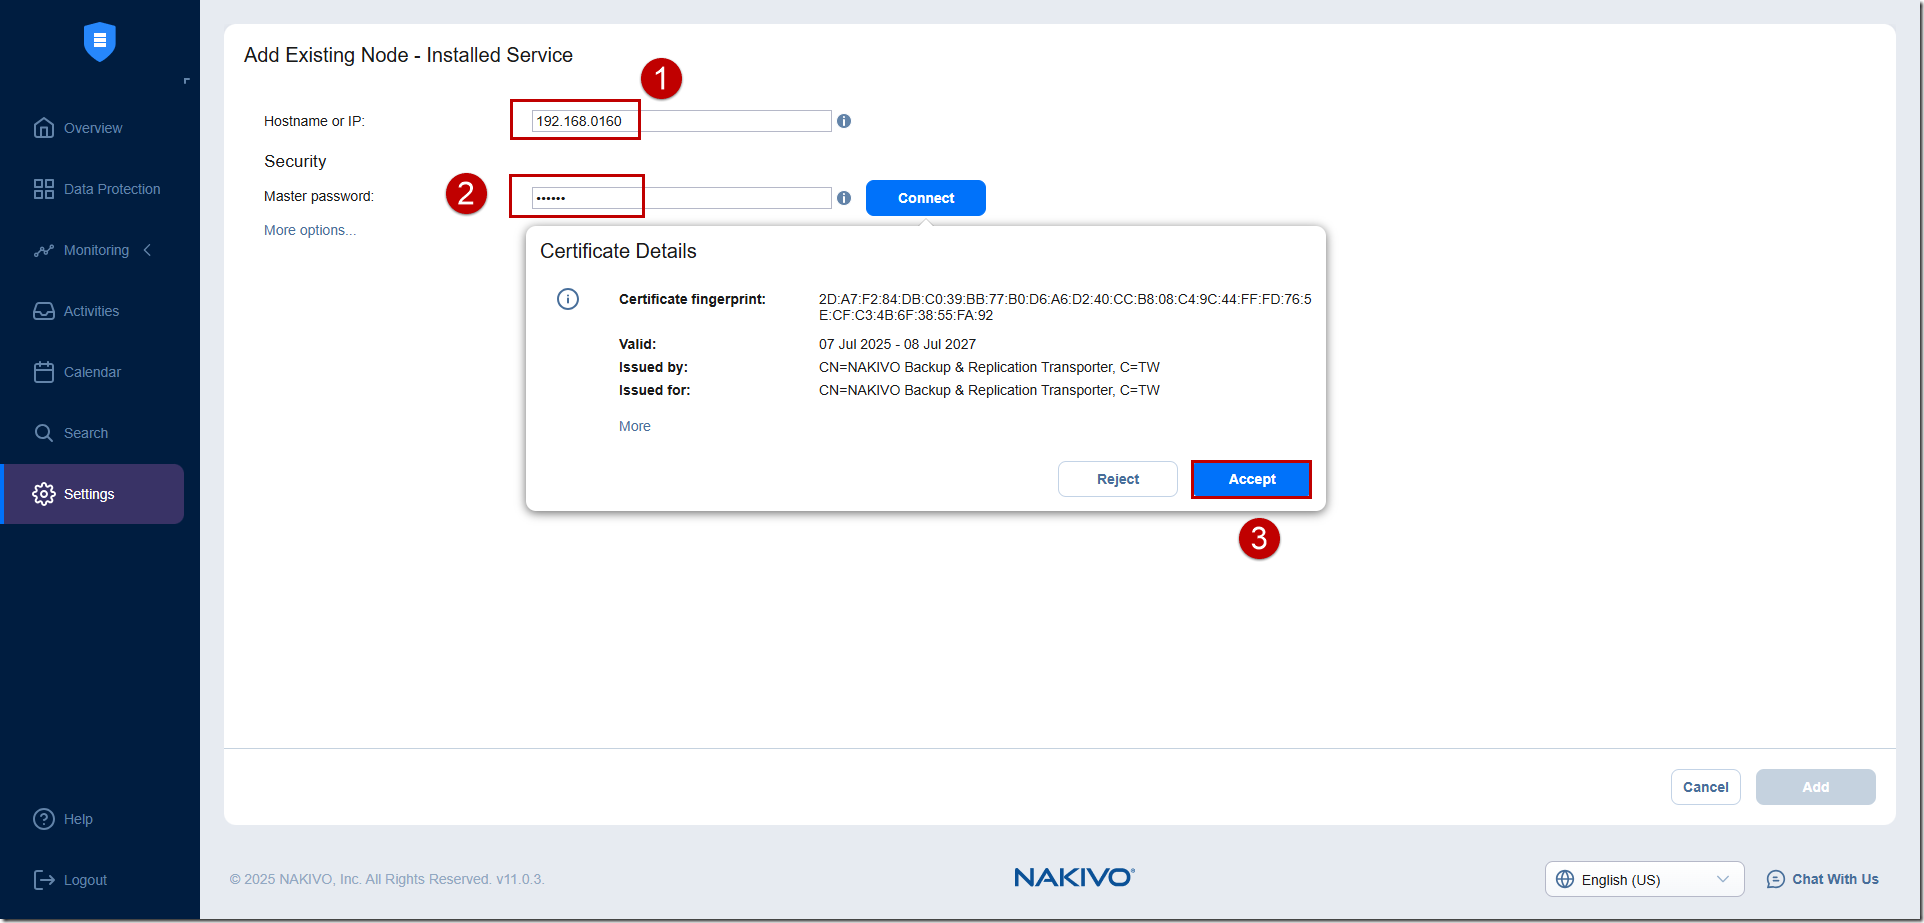This screenshot has height=923, width=1924.
Task: Click the info icon in Certificate Details
Action: pyautogui.click(x=568, y=299)
